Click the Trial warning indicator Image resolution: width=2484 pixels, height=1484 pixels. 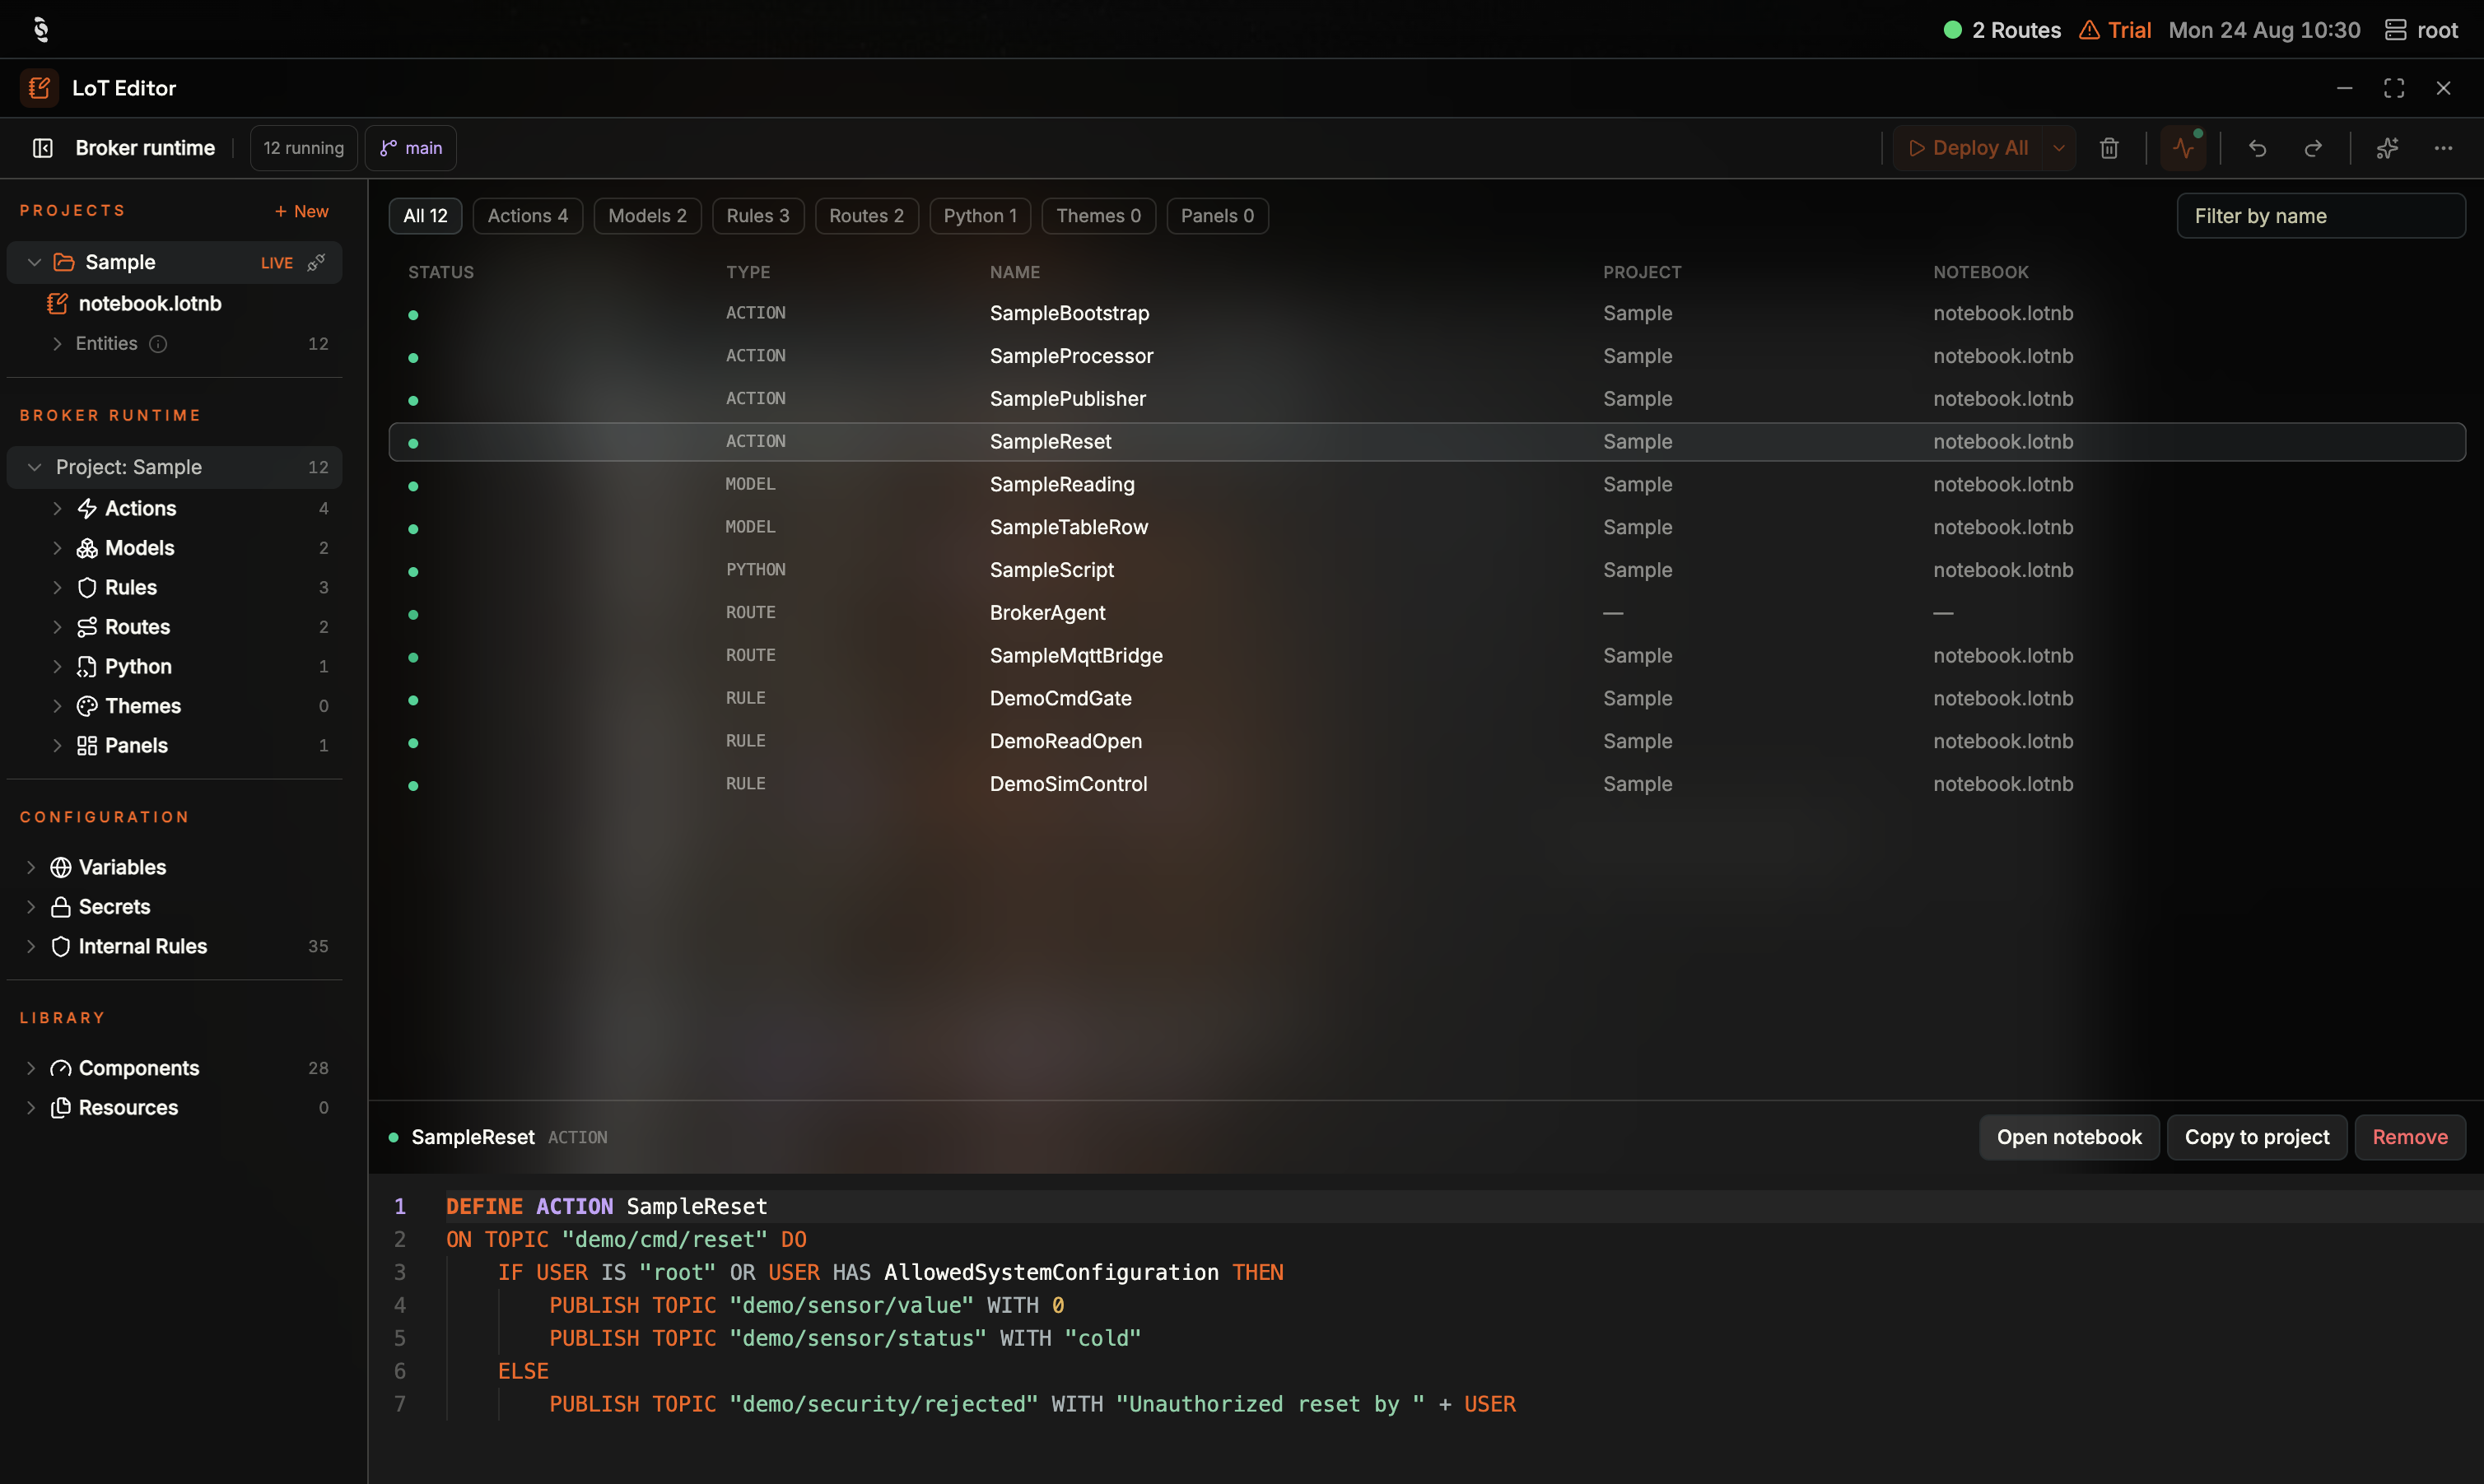(x=2114, y=30)
